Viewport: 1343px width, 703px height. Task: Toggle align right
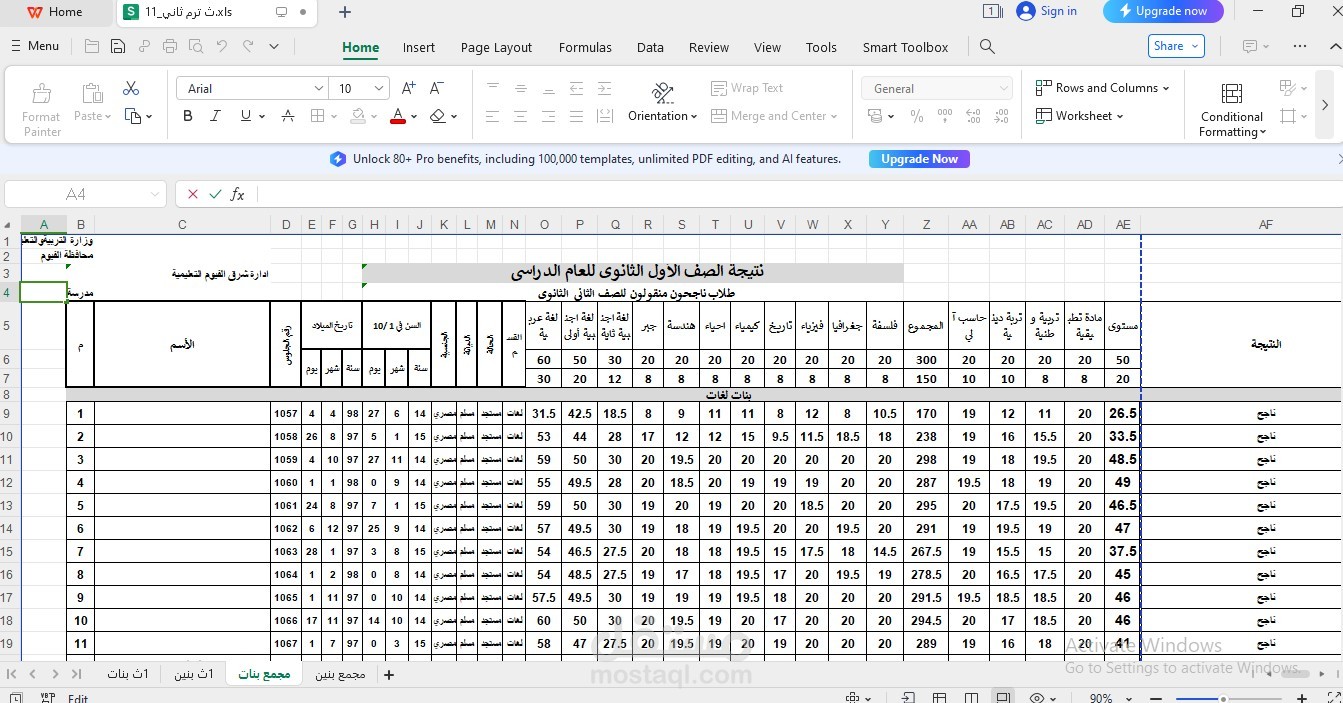pos(548,116)
